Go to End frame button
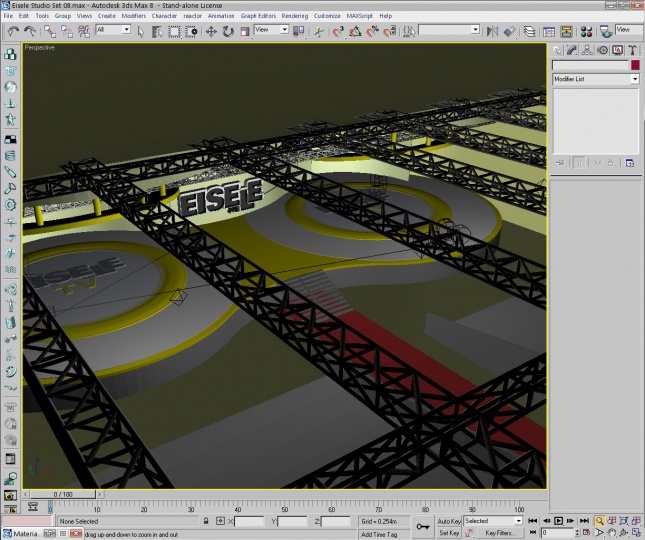The width and height of the screenshot is (645, 540). [x=584, y=521]
